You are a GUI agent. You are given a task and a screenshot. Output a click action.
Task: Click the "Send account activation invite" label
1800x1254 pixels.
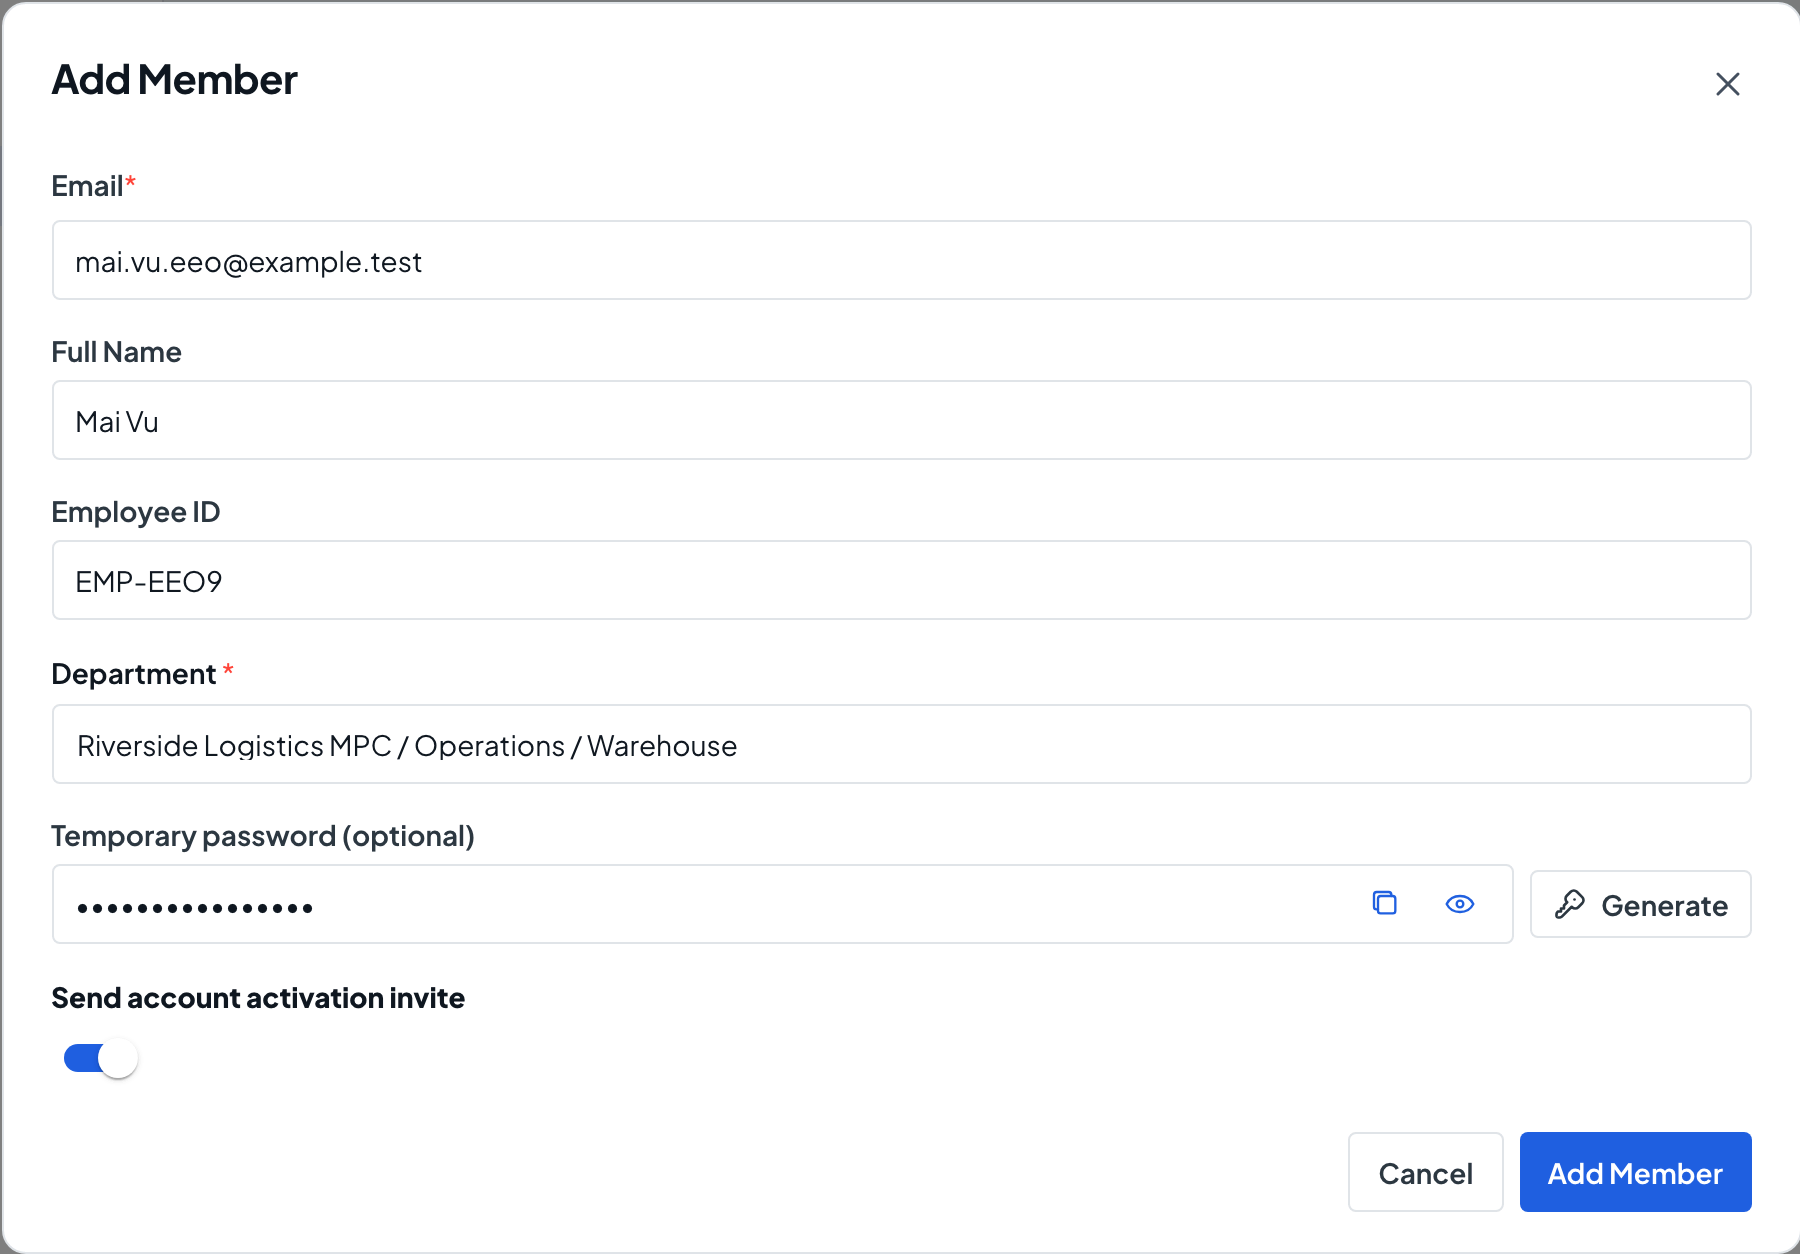coord(258,998)
